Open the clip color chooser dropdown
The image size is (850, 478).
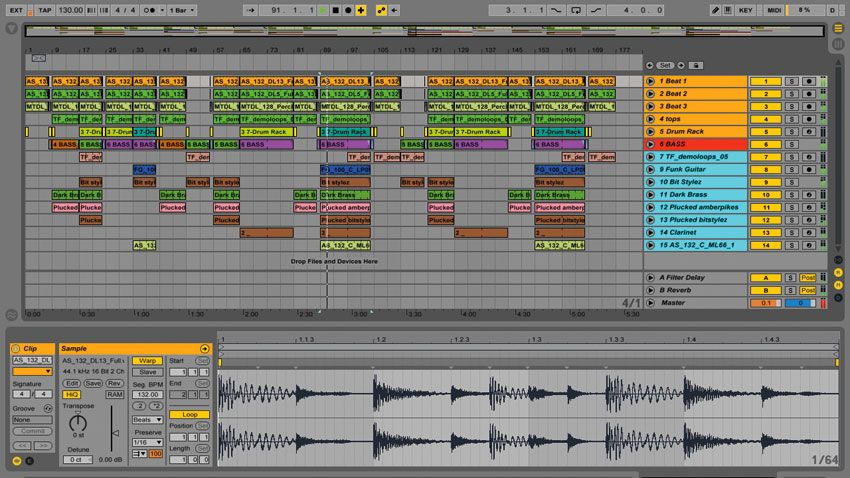[32, 371]
